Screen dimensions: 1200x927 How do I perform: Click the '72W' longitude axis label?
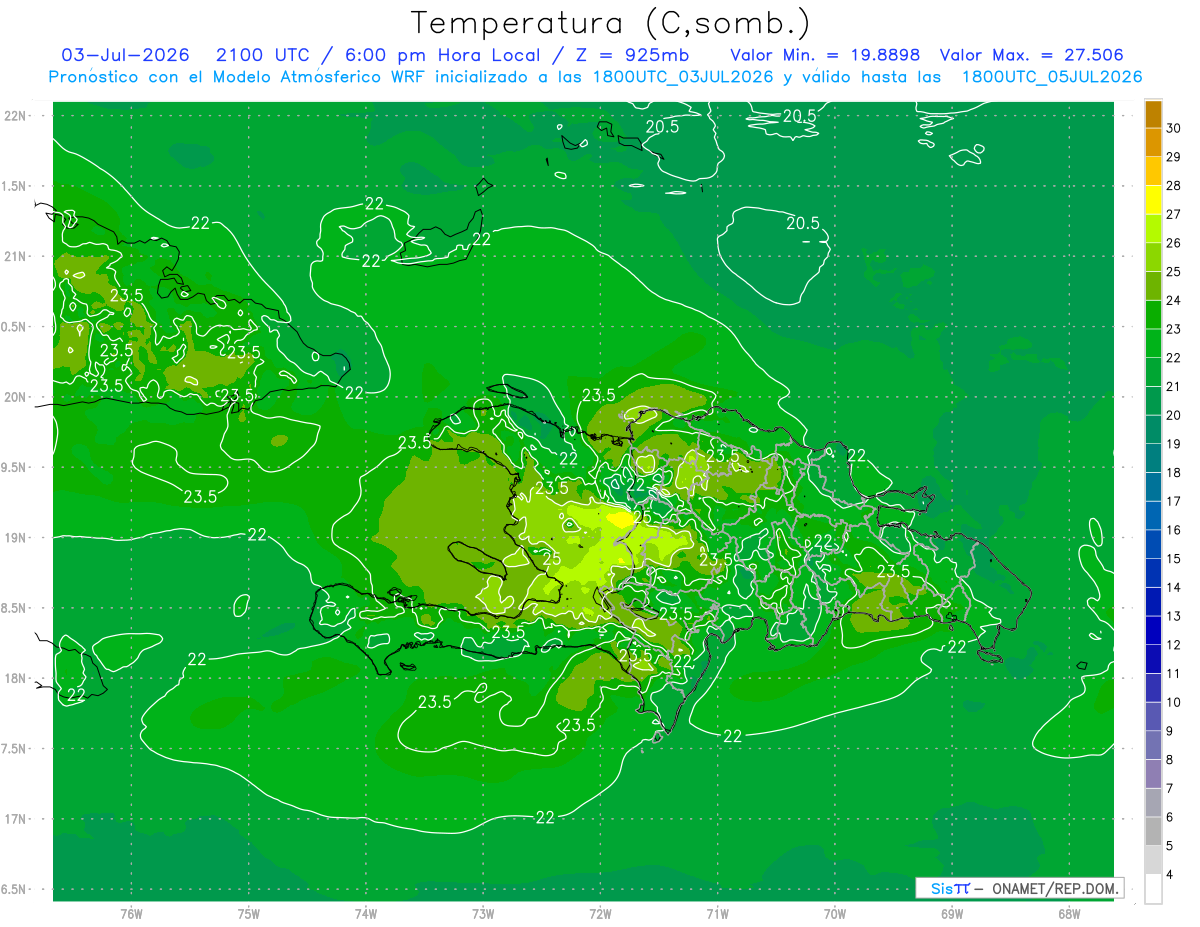click(x=600, y=914)
